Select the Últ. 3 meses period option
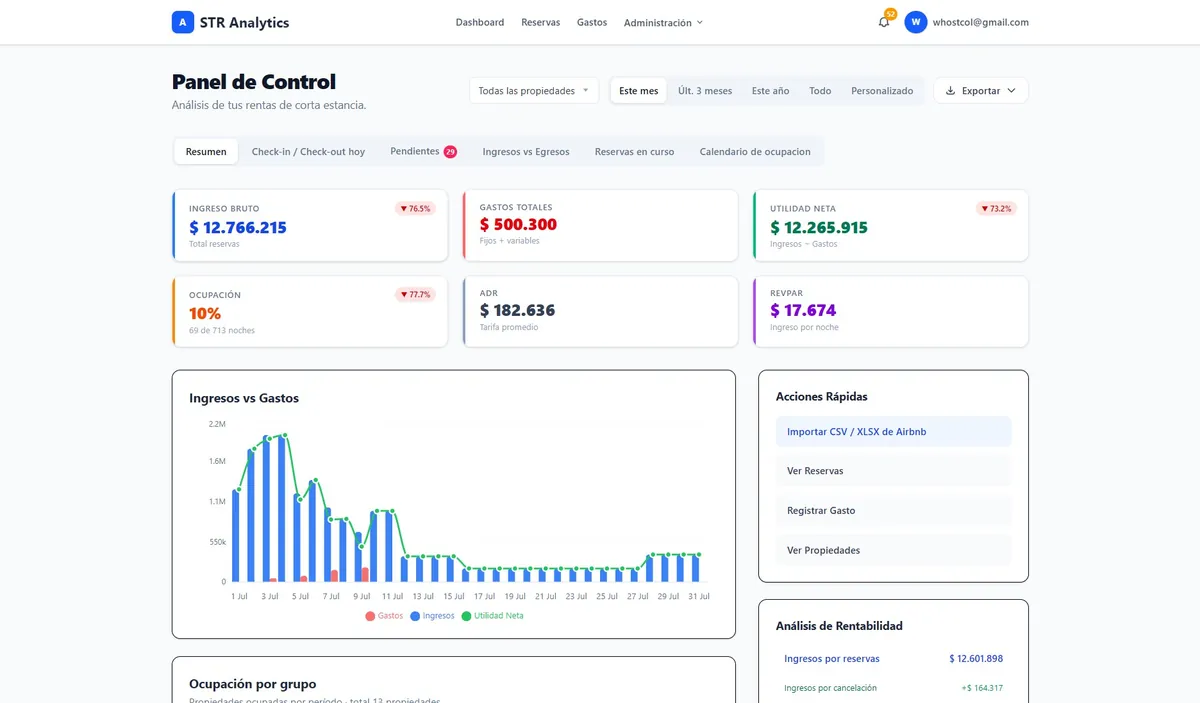The width and height of the screenshot is (1200, 703). 705,91
